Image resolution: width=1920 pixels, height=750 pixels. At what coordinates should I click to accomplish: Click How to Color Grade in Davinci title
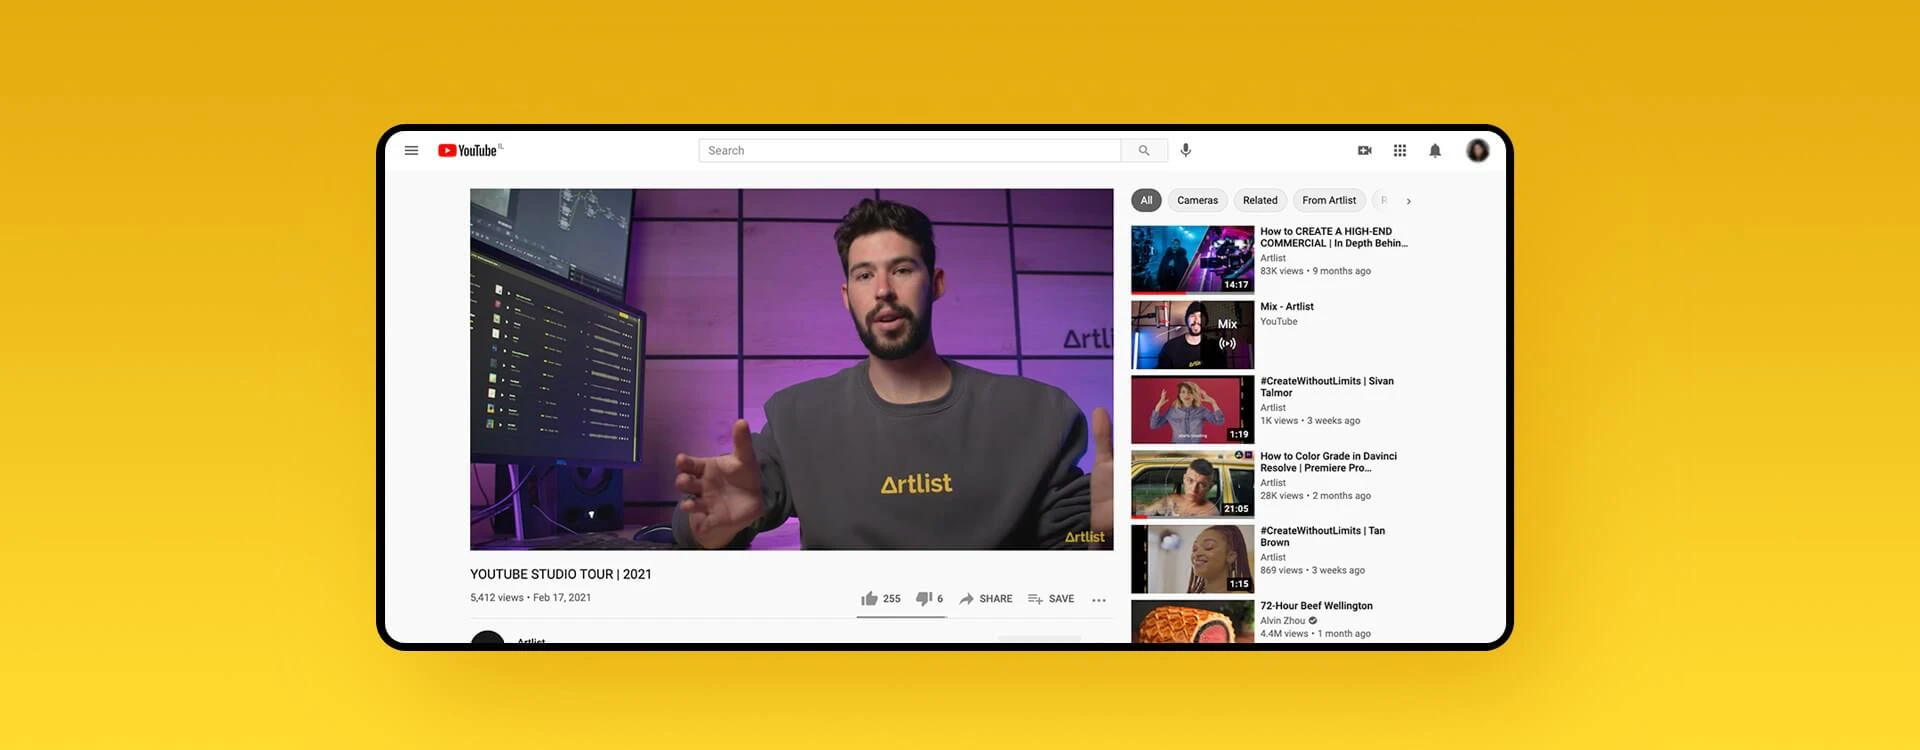click(1329, 462)
